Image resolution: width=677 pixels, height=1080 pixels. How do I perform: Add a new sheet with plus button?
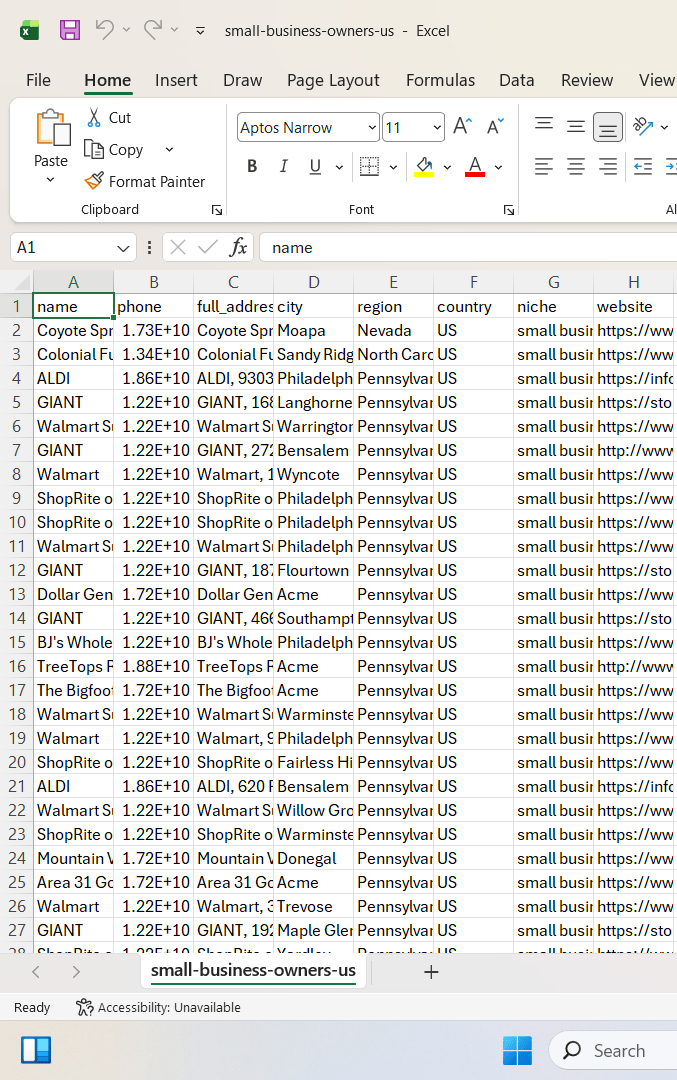pyautogui.click(x=431, y=972)
